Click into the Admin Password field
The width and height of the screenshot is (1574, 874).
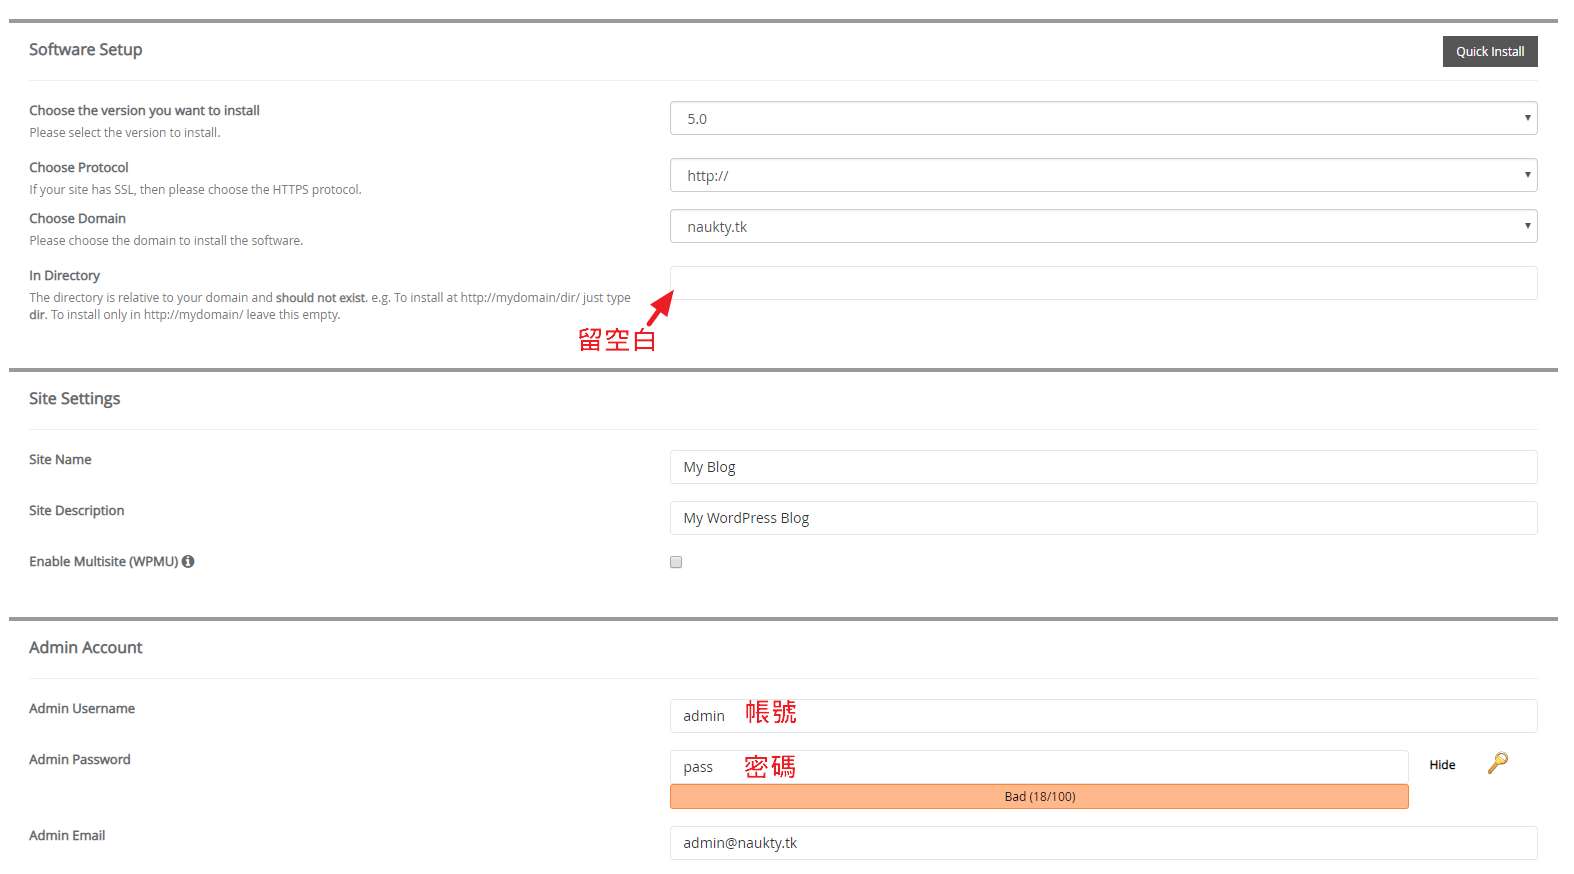point(1038,767)
